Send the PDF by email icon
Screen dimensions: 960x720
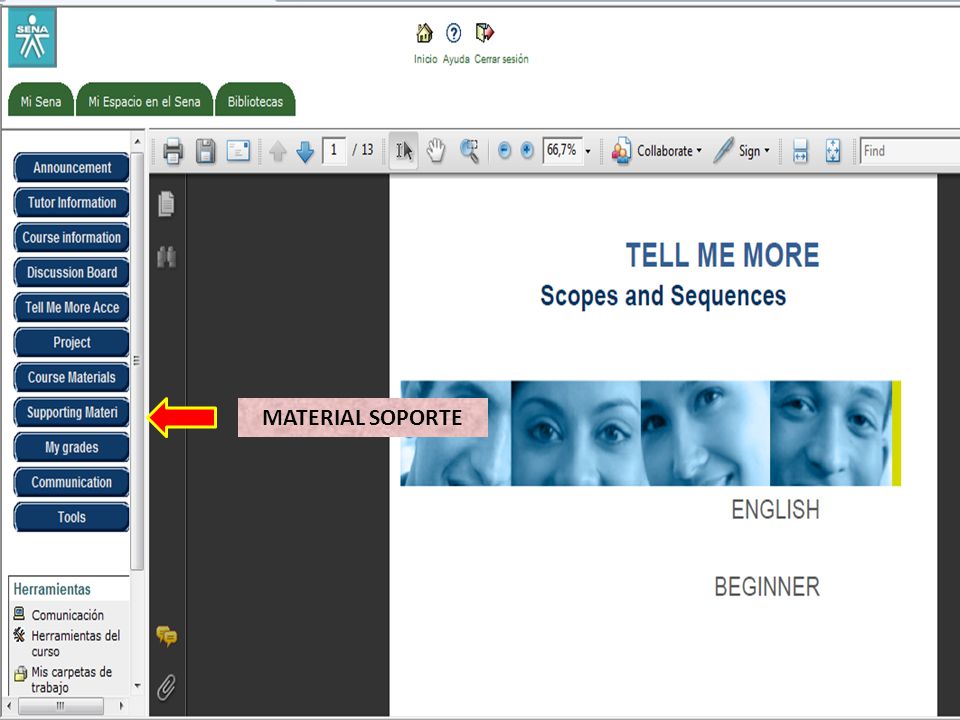(x=238, y=150)
